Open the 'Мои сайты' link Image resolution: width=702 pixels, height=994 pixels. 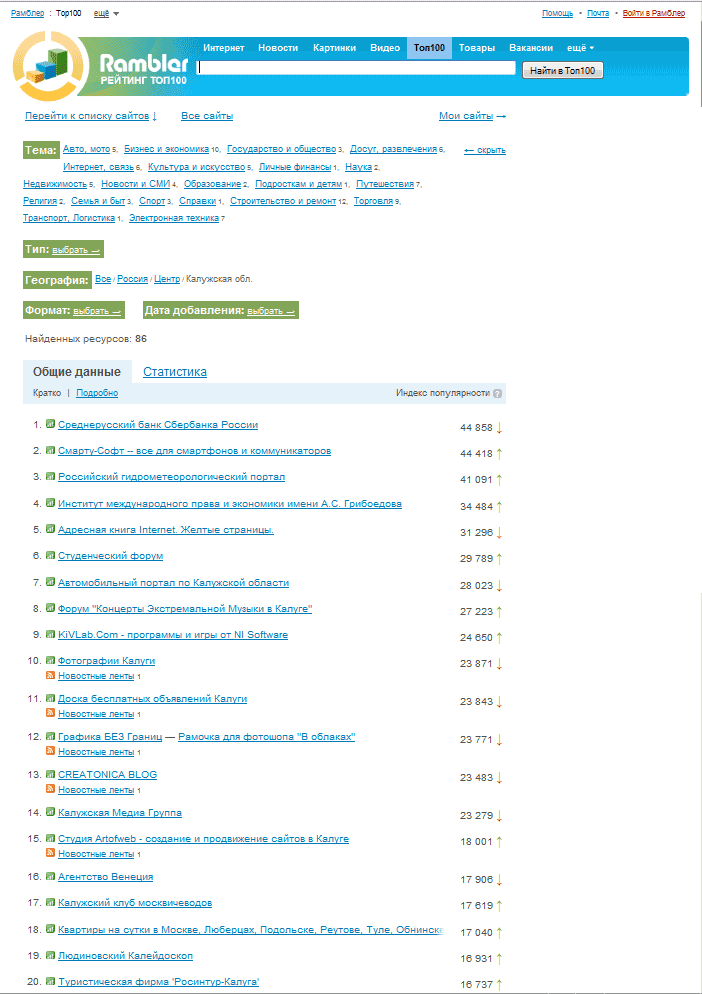[472, 116]
